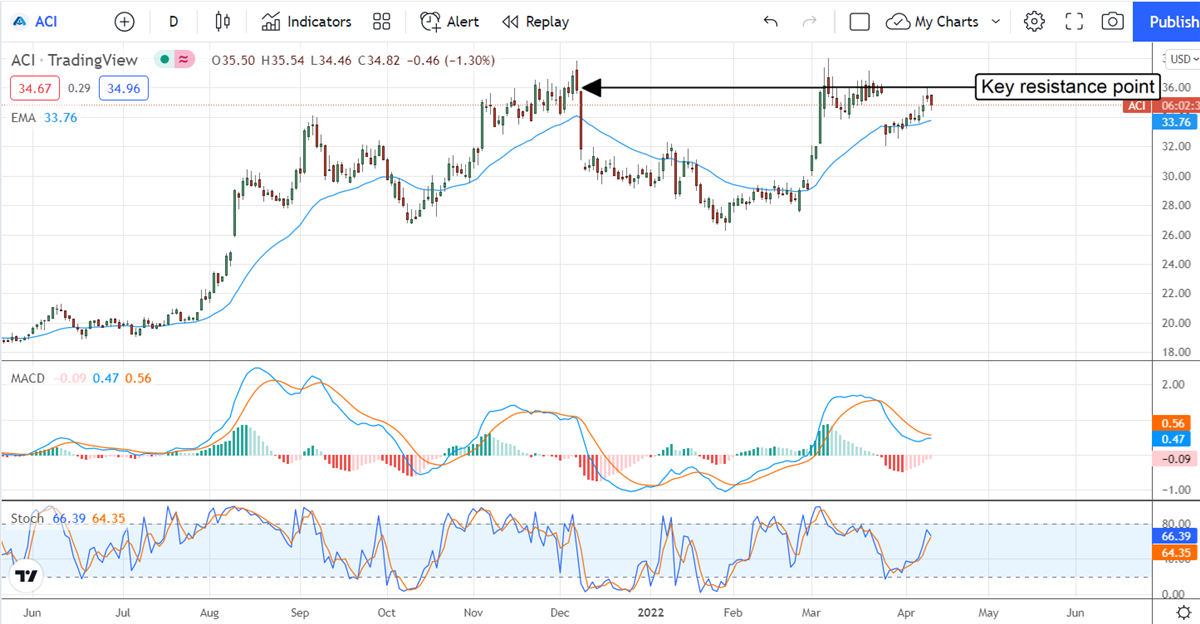This screenshot has height=624, width=1200.
Task: Take a chart snapshot with camera icon
Action: [x=1112, y=21]
